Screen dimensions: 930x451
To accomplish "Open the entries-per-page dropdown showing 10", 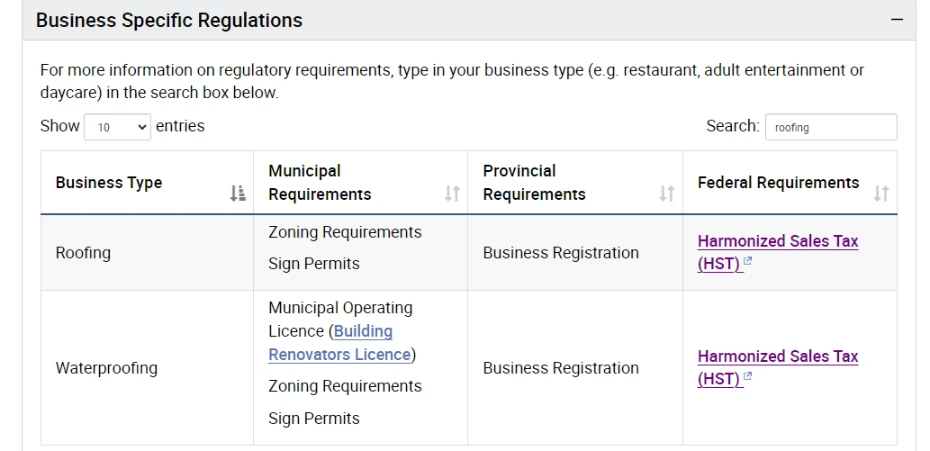I will click(117, 127).
